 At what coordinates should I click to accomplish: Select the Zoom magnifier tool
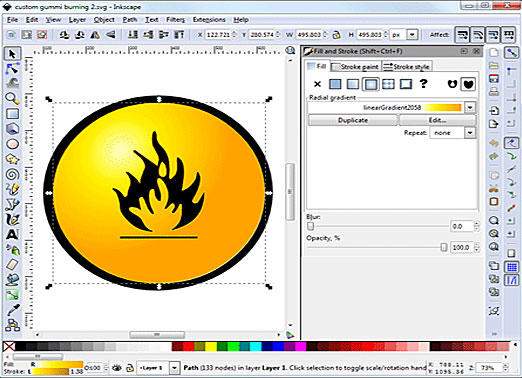tap(13, 99)
